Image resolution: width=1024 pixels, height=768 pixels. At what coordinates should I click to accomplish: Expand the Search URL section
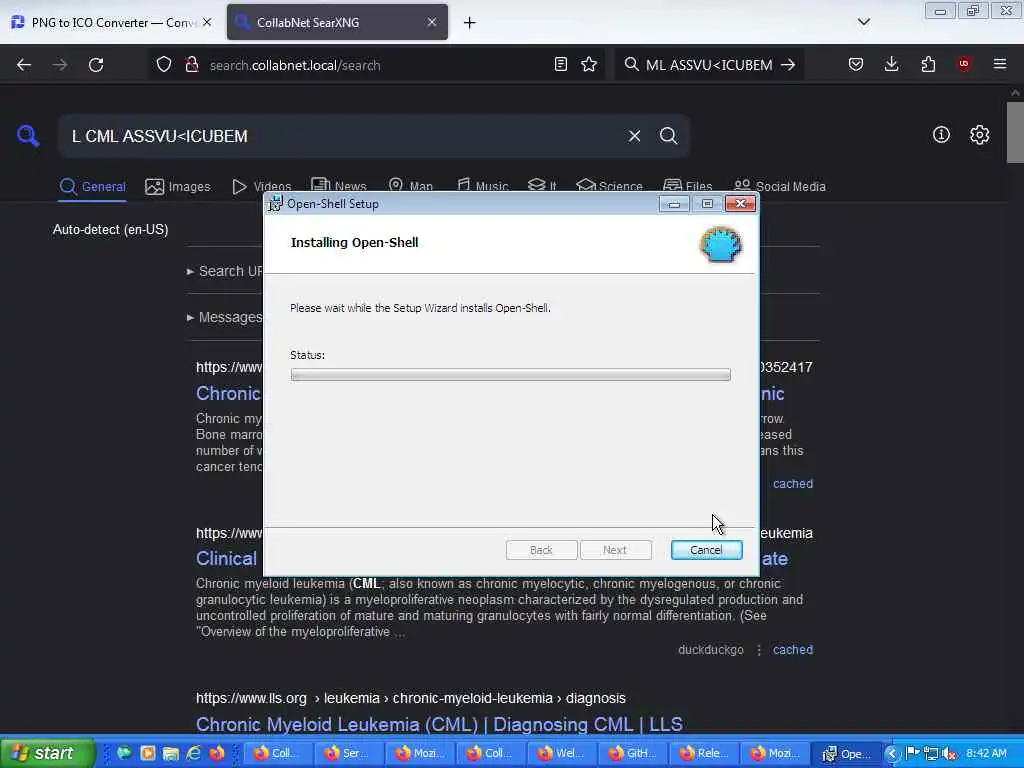[224, 271]
